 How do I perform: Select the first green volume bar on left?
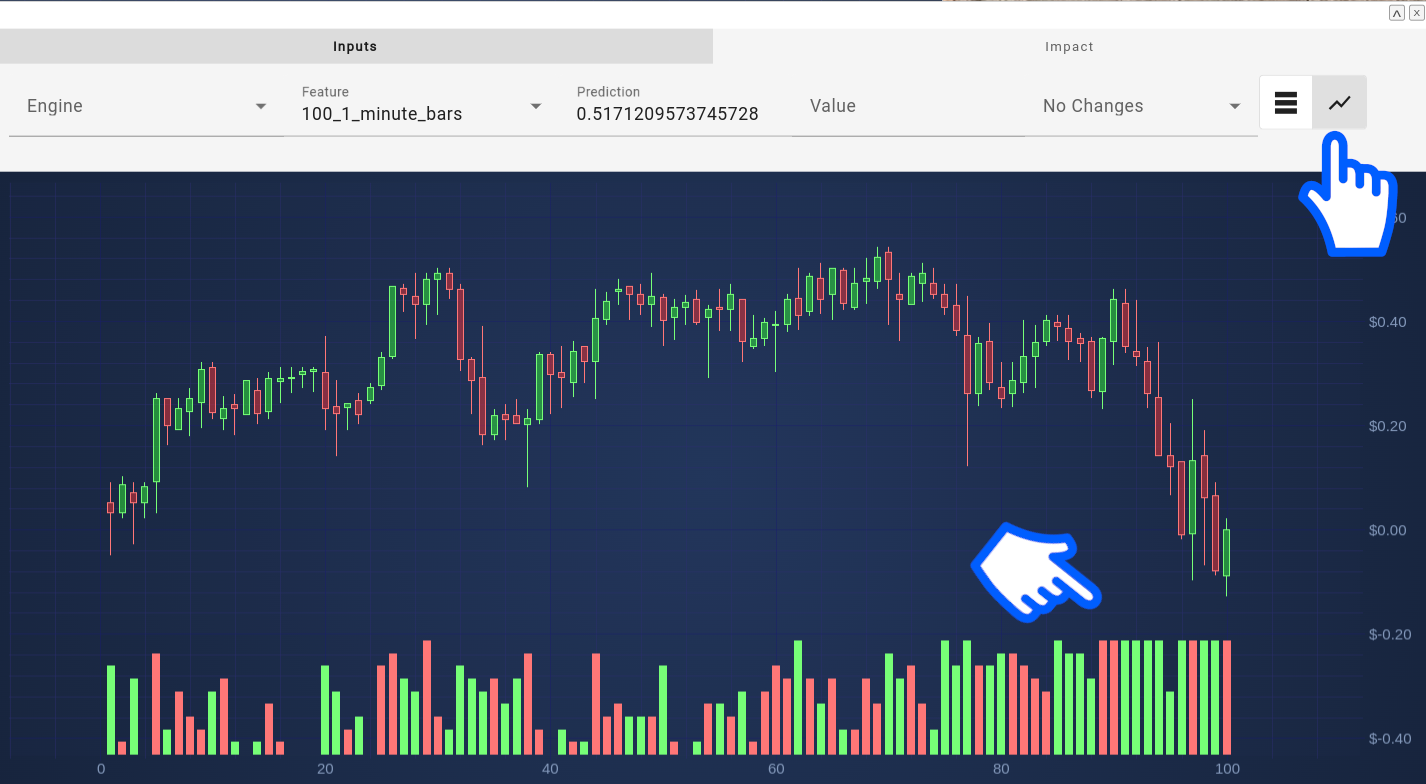[111, 709]
